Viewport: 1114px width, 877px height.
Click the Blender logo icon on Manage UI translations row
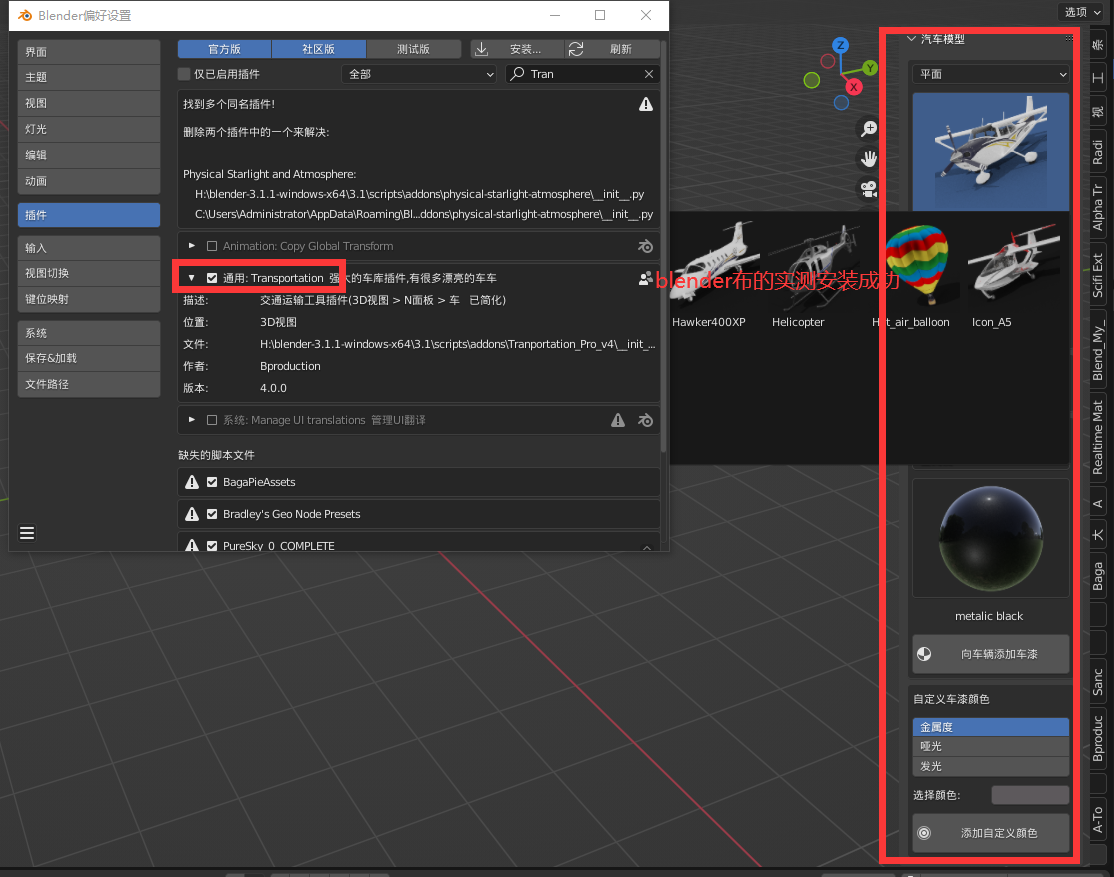645,420
